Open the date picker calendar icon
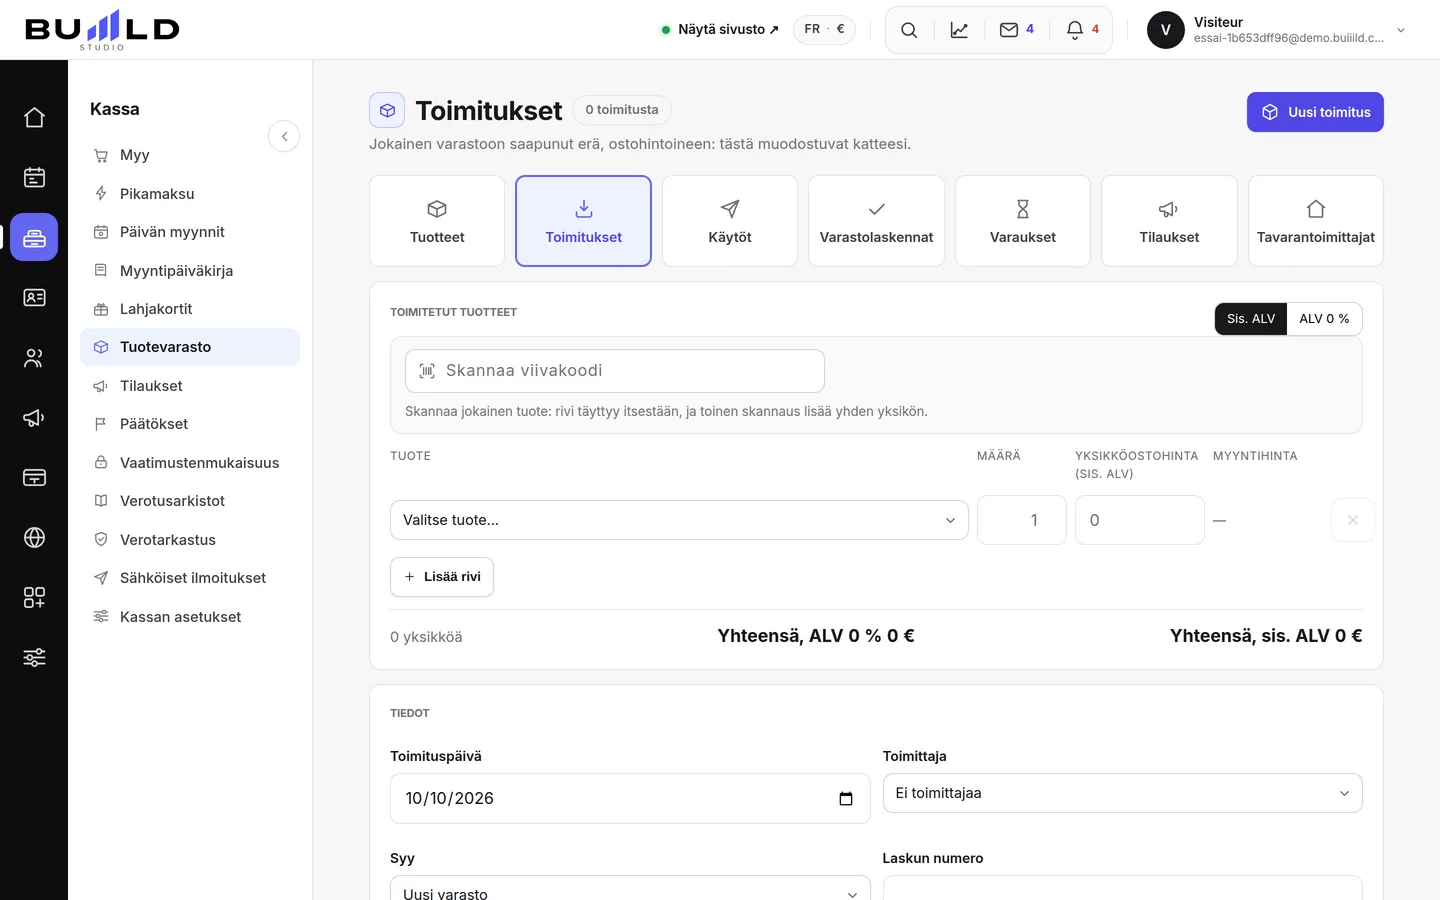Viewport: 1440px width, 900px height. pos(846,798)
